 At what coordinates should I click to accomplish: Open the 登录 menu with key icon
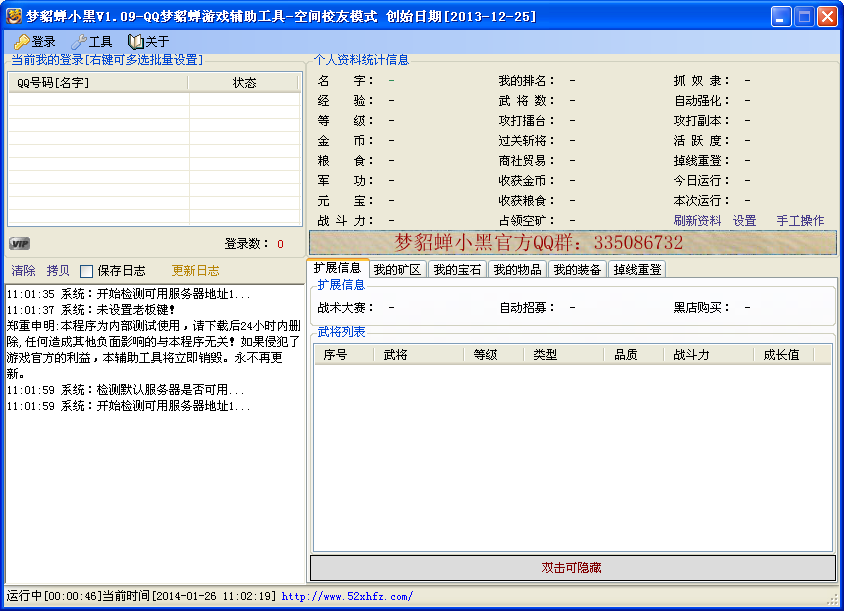[x=35, y=41]
